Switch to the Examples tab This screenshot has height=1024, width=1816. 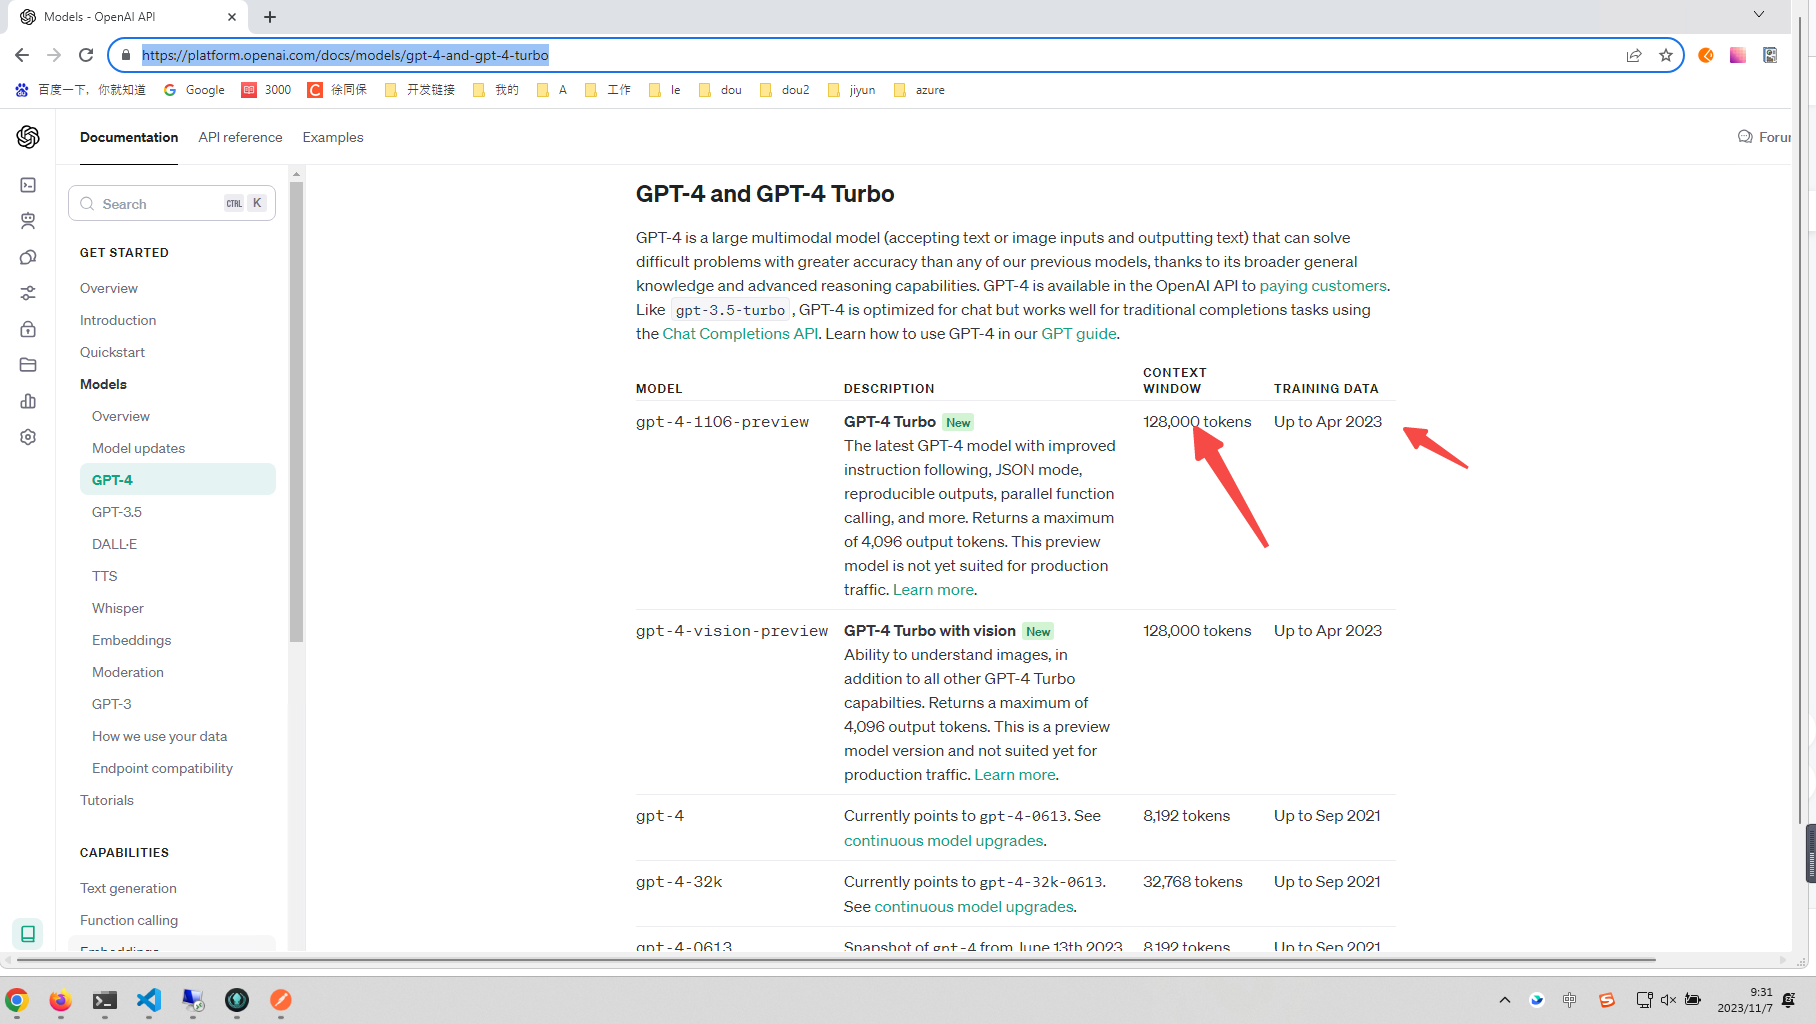click(333, 137)
